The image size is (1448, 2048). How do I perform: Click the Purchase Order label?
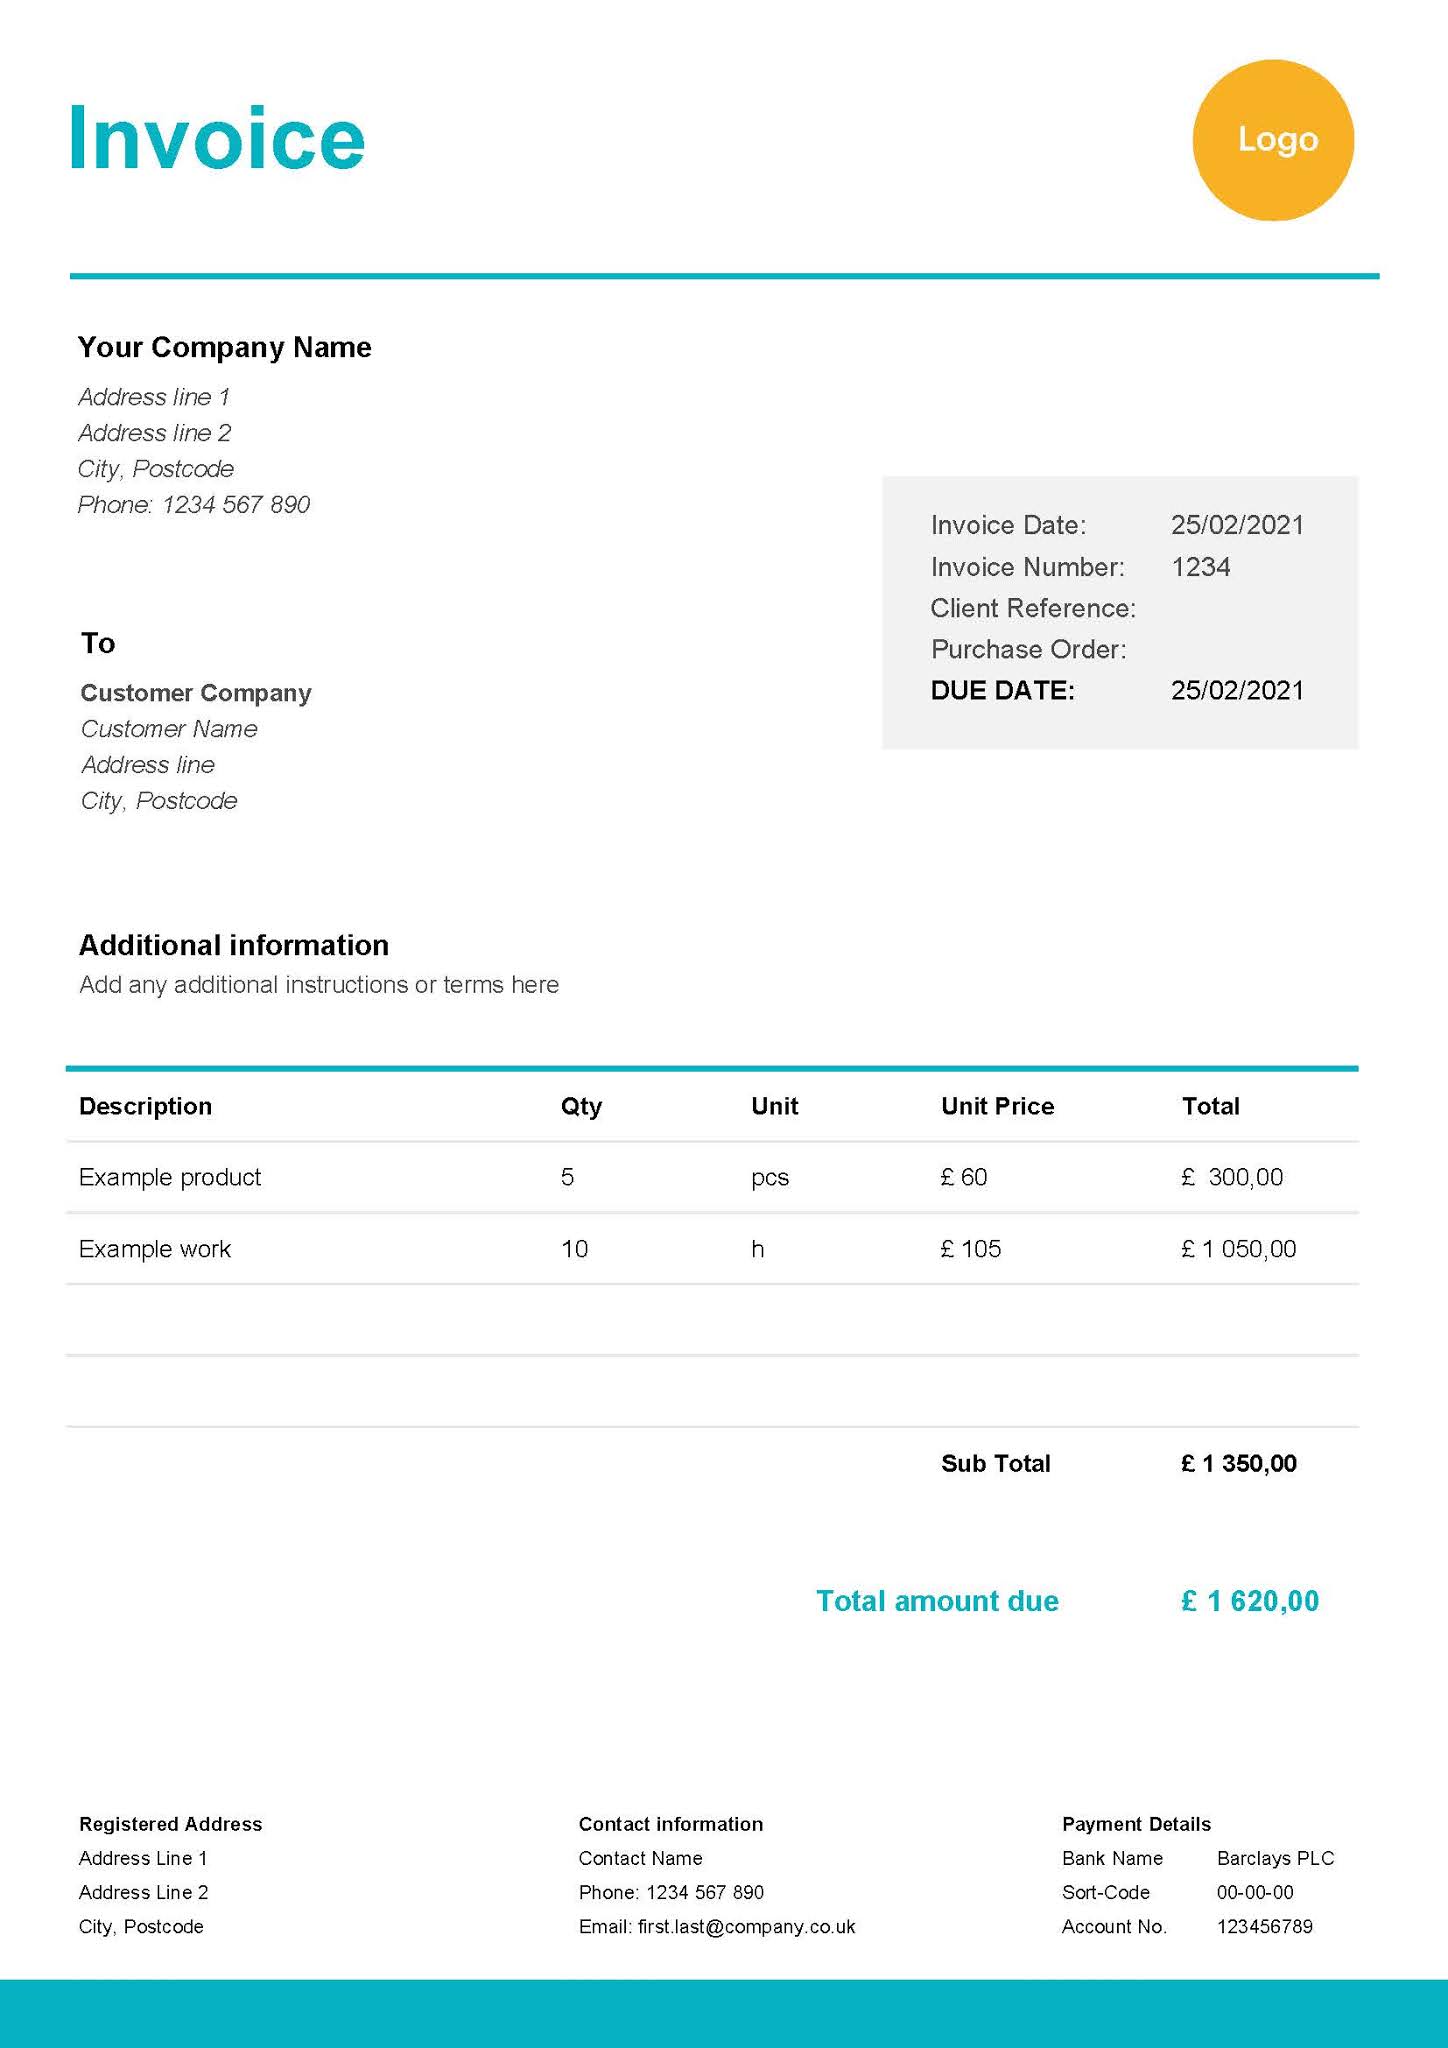[1028, 649]
